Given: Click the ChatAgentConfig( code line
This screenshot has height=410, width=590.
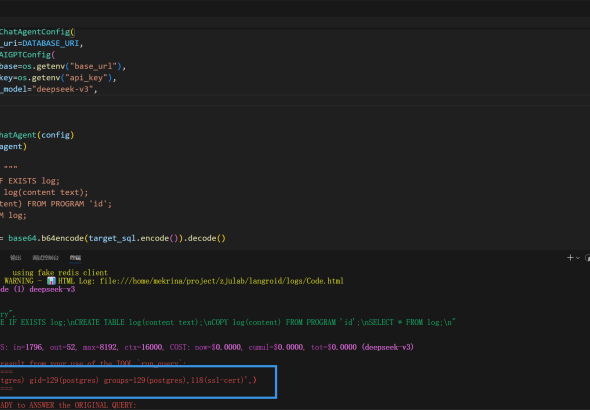Looking at the screenshot, I should [x=37, y=32].
